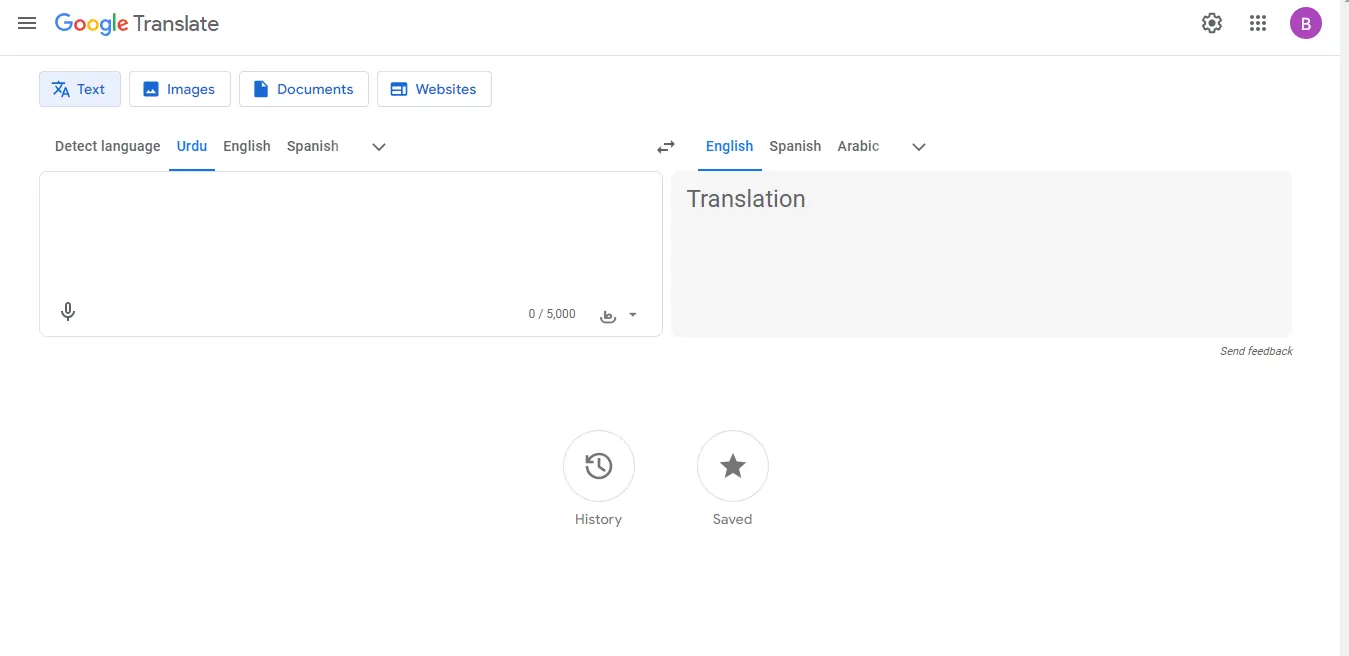Open the Google apps grid

click(1258, 23)
